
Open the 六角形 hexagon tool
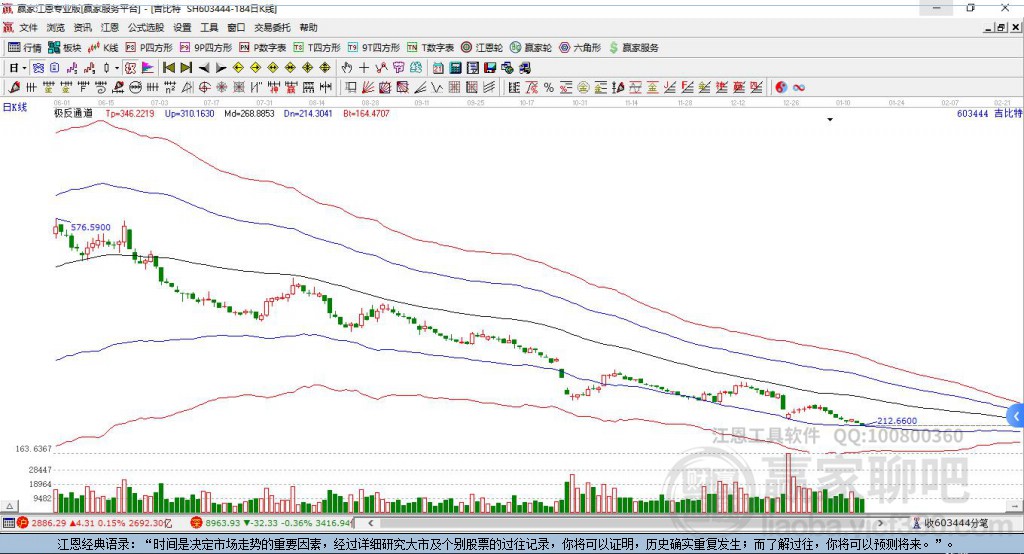580,48
